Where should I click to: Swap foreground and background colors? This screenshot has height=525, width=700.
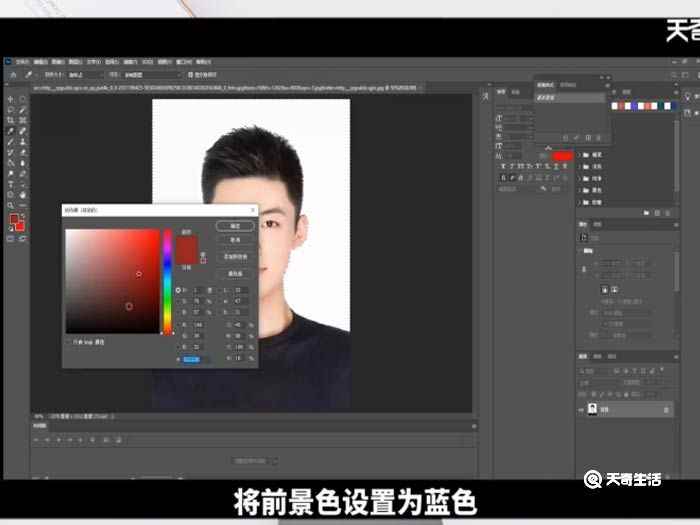[23, 215]
